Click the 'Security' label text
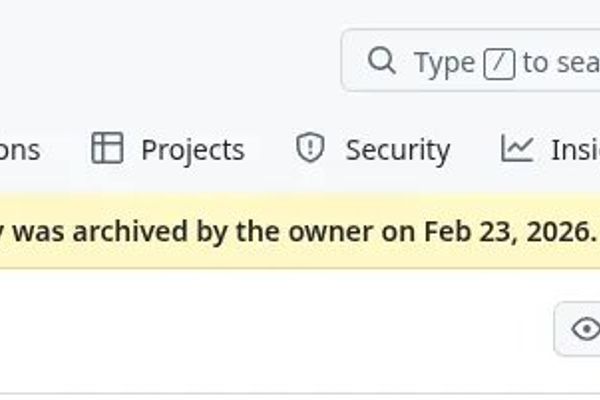Image resolution: width=600 pixels, height=400 pixels. [x=397, y=149]
